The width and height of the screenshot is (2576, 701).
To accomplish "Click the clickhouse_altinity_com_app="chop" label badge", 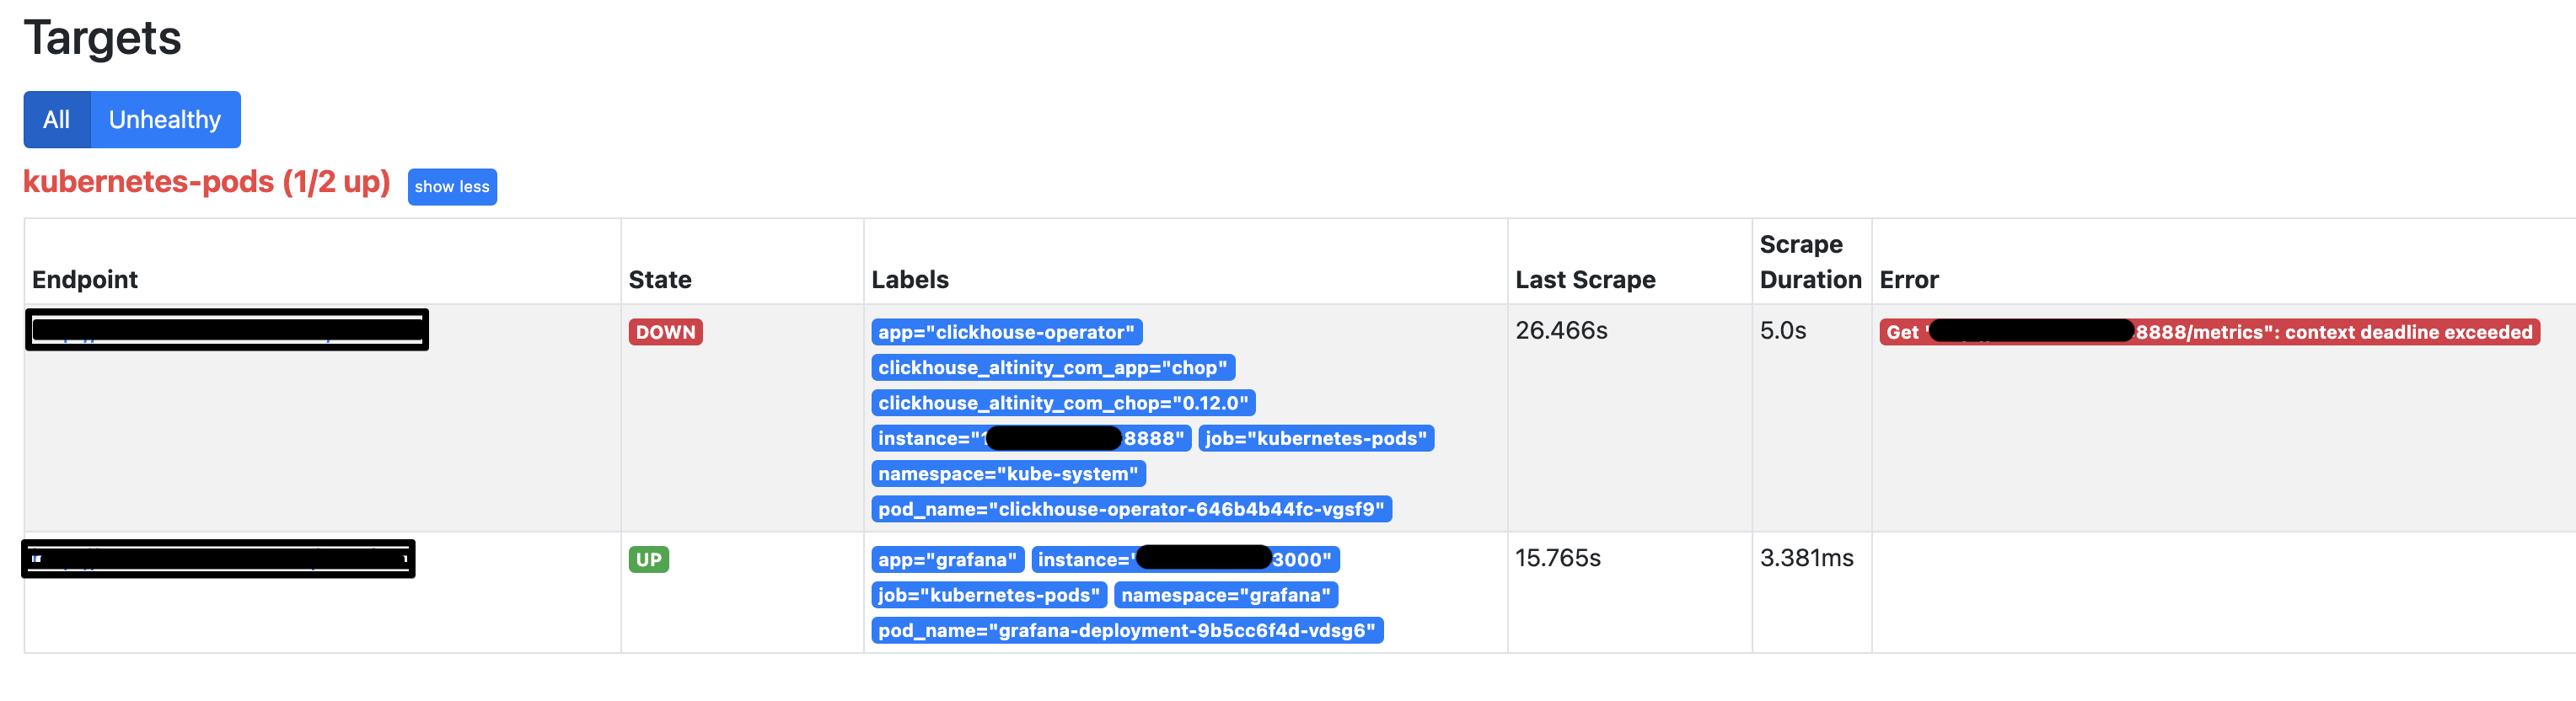I will point(1053,367).
